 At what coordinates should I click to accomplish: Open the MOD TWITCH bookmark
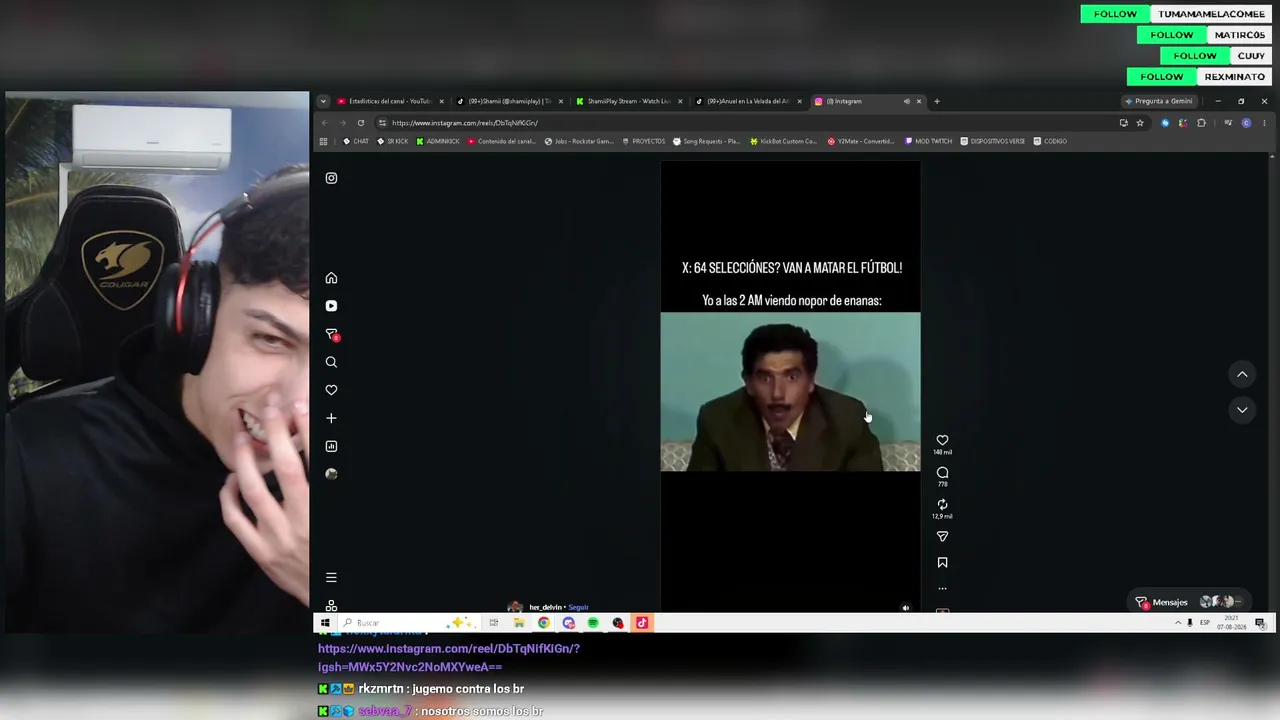(928, 141)
